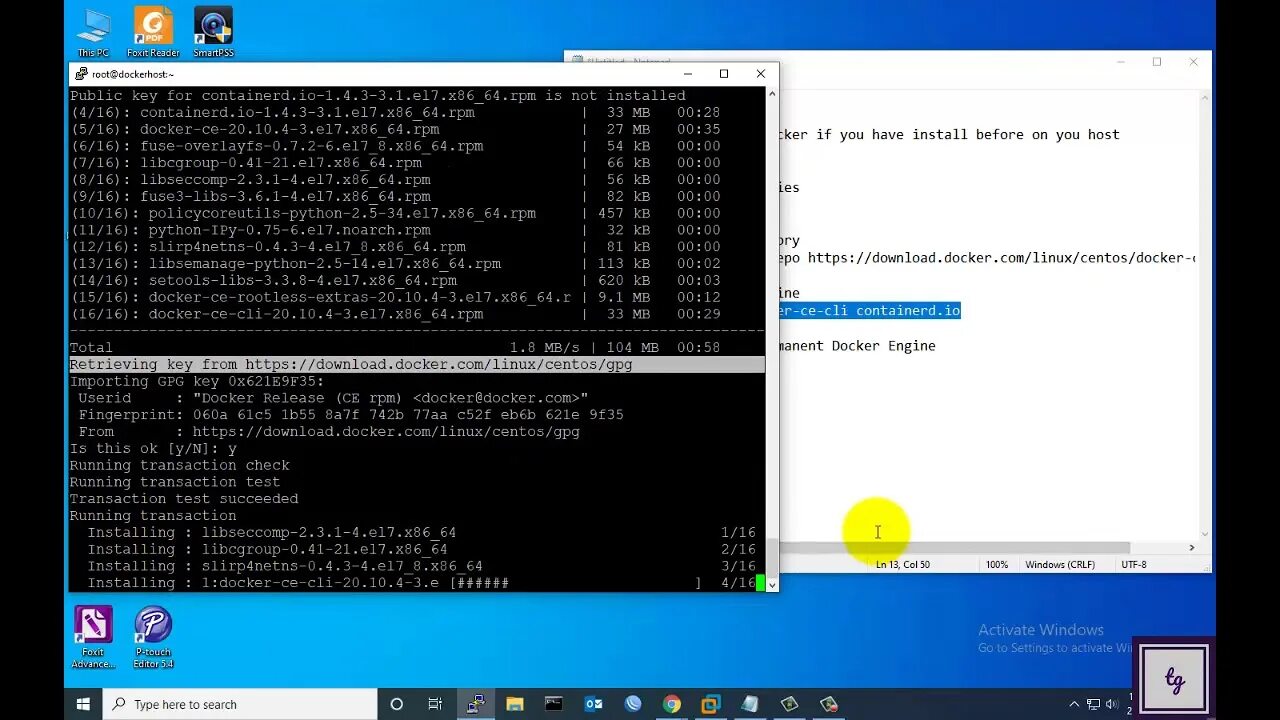Click the 'Retrieving key from' highlighted terminal line

(417, 365)
